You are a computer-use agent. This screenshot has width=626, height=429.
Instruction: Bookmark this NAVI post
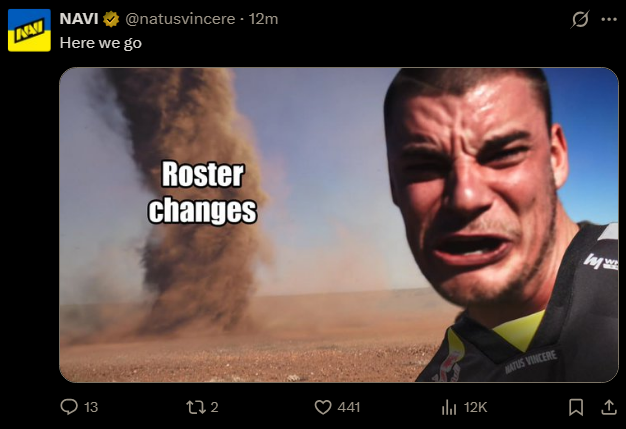point(576,407)
